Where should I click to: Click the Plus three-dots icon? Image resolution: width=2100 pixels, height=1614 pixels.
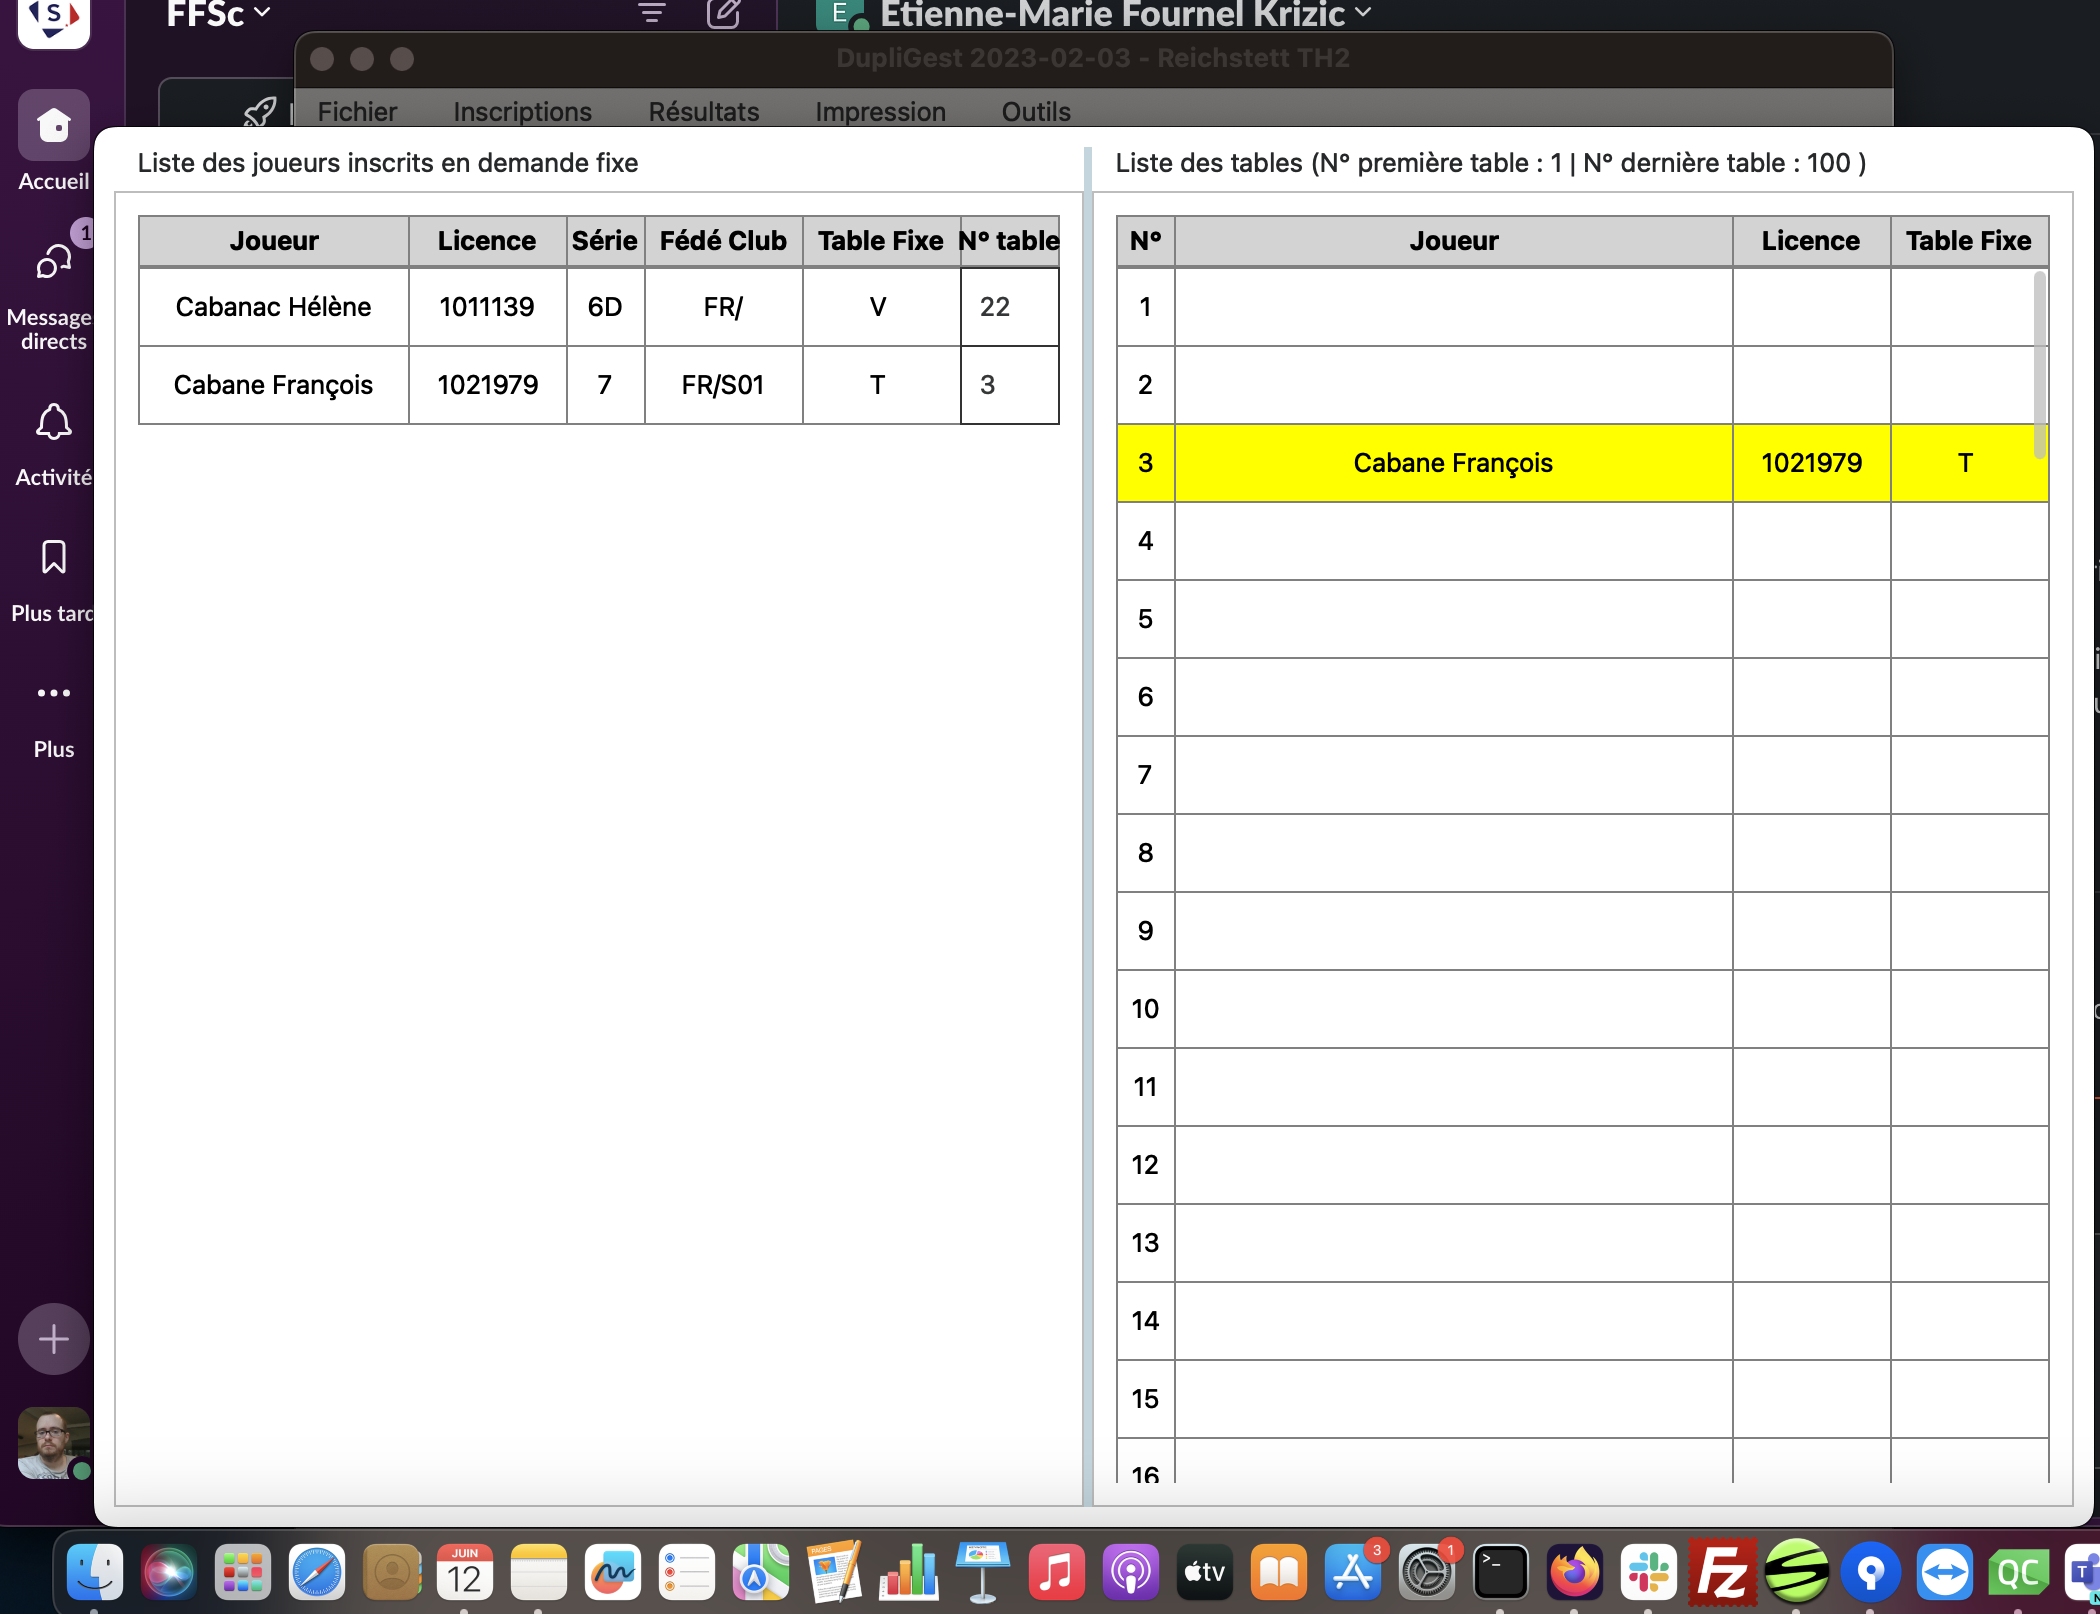pos(53,693)
